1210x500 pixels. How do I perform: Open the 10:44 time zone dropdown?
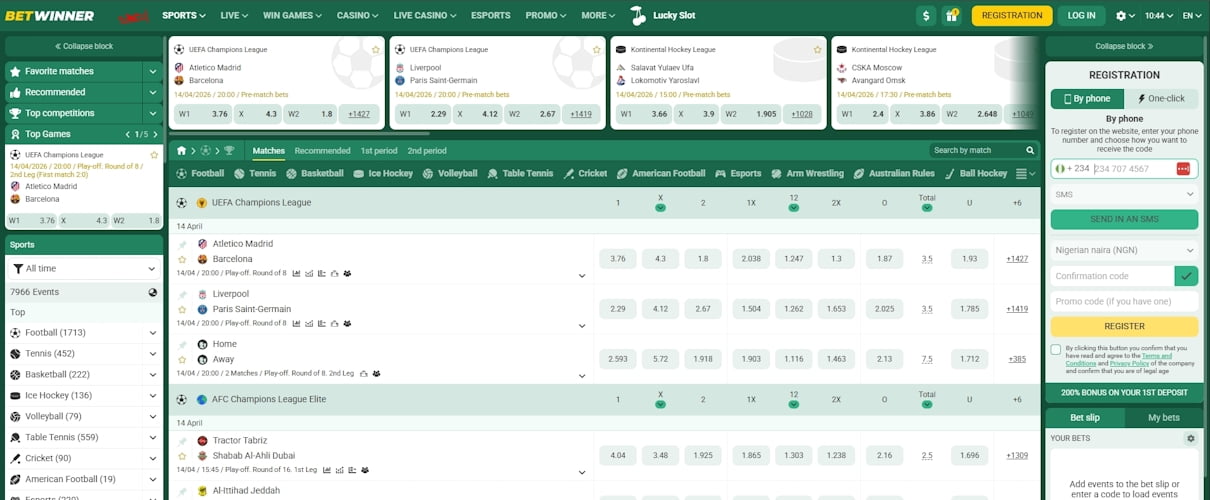(1160, 15)
